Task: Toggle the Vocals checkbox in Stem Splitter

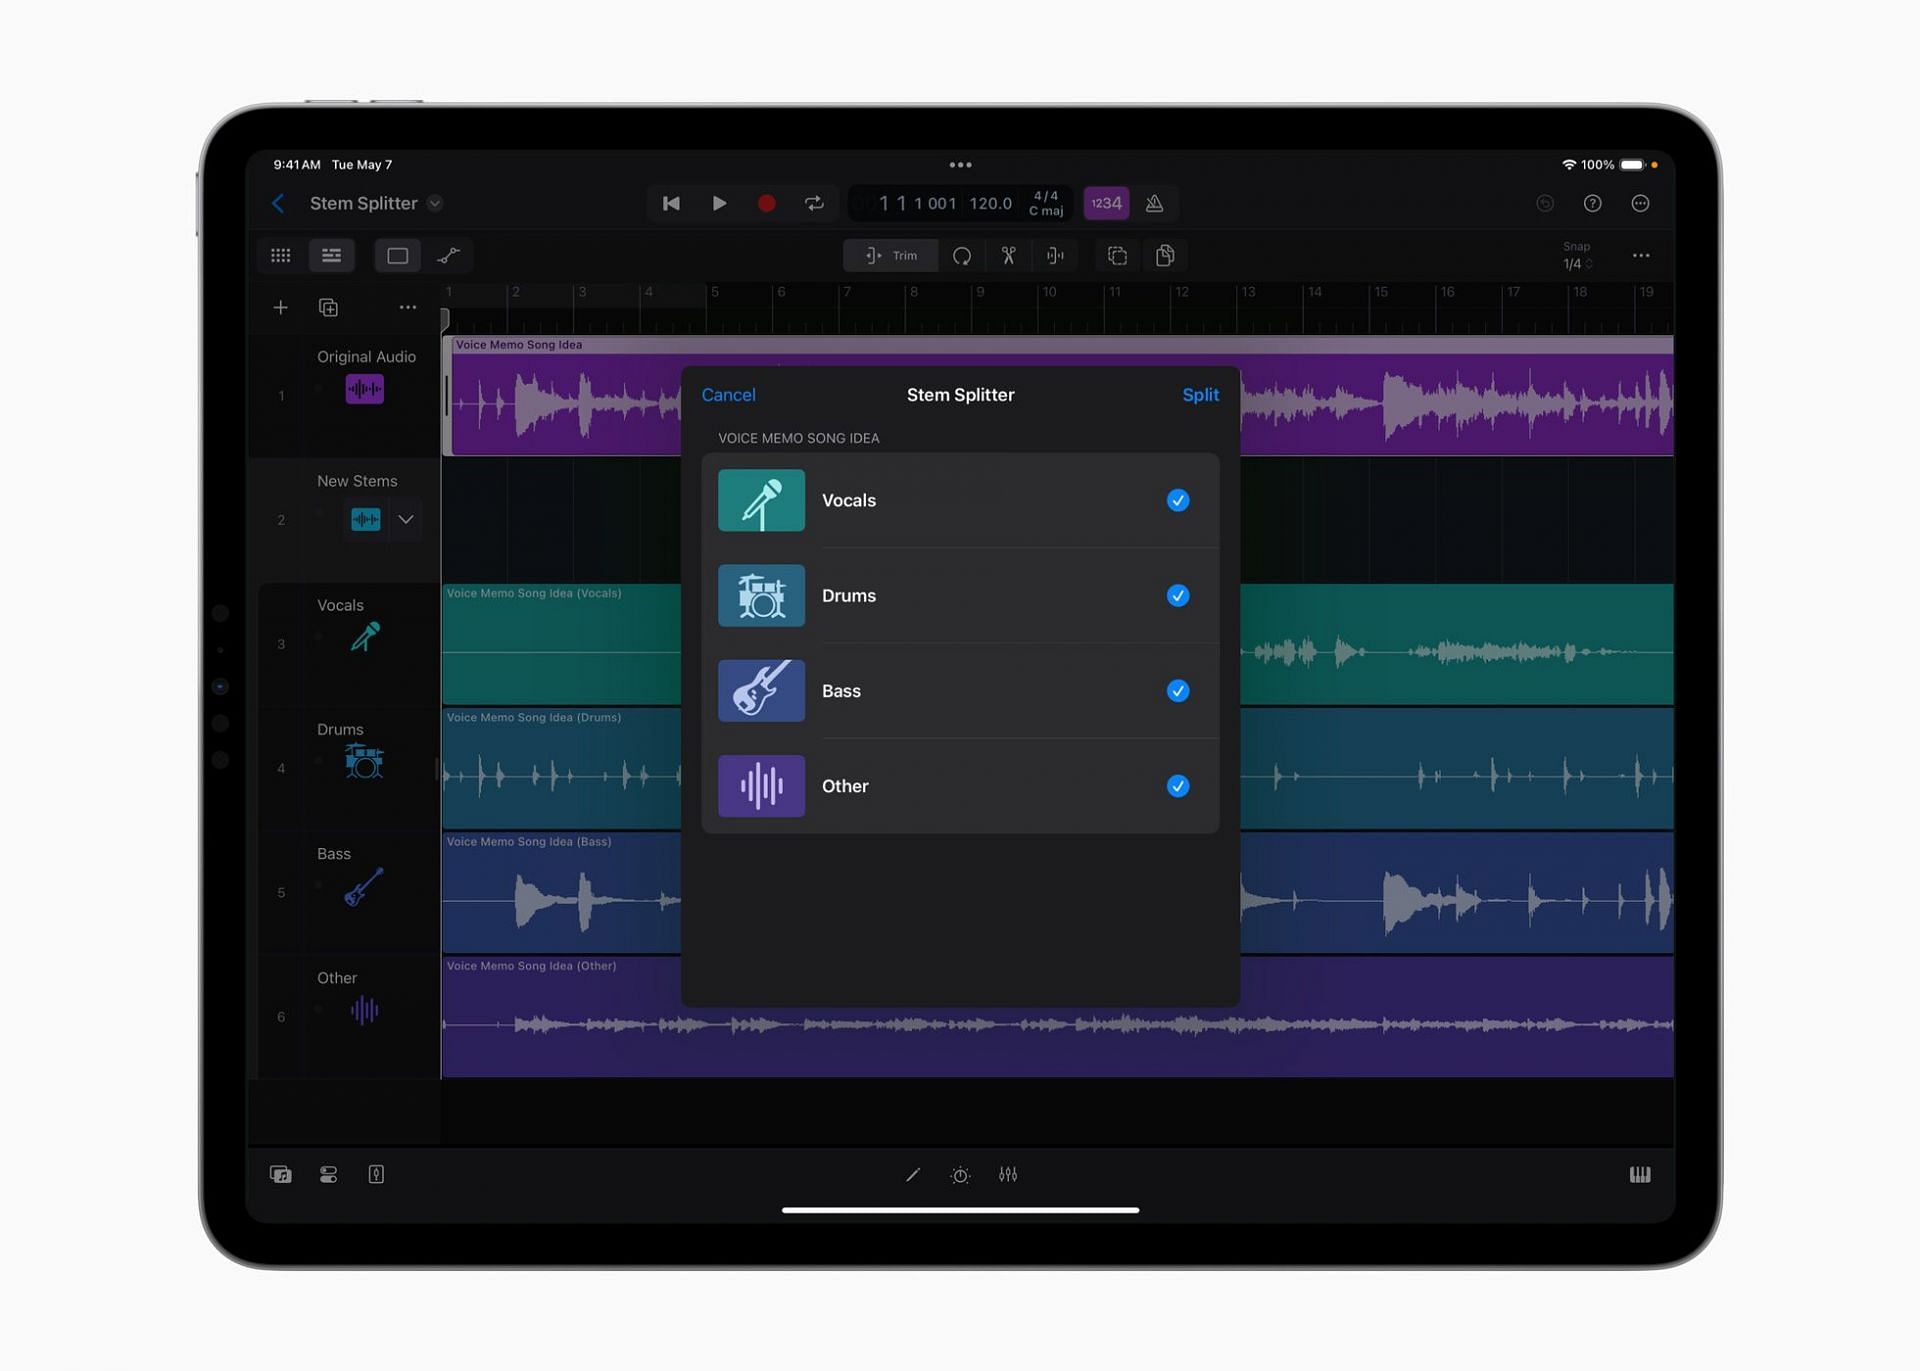Action: pyautogui.click(x=1180, y=500)
